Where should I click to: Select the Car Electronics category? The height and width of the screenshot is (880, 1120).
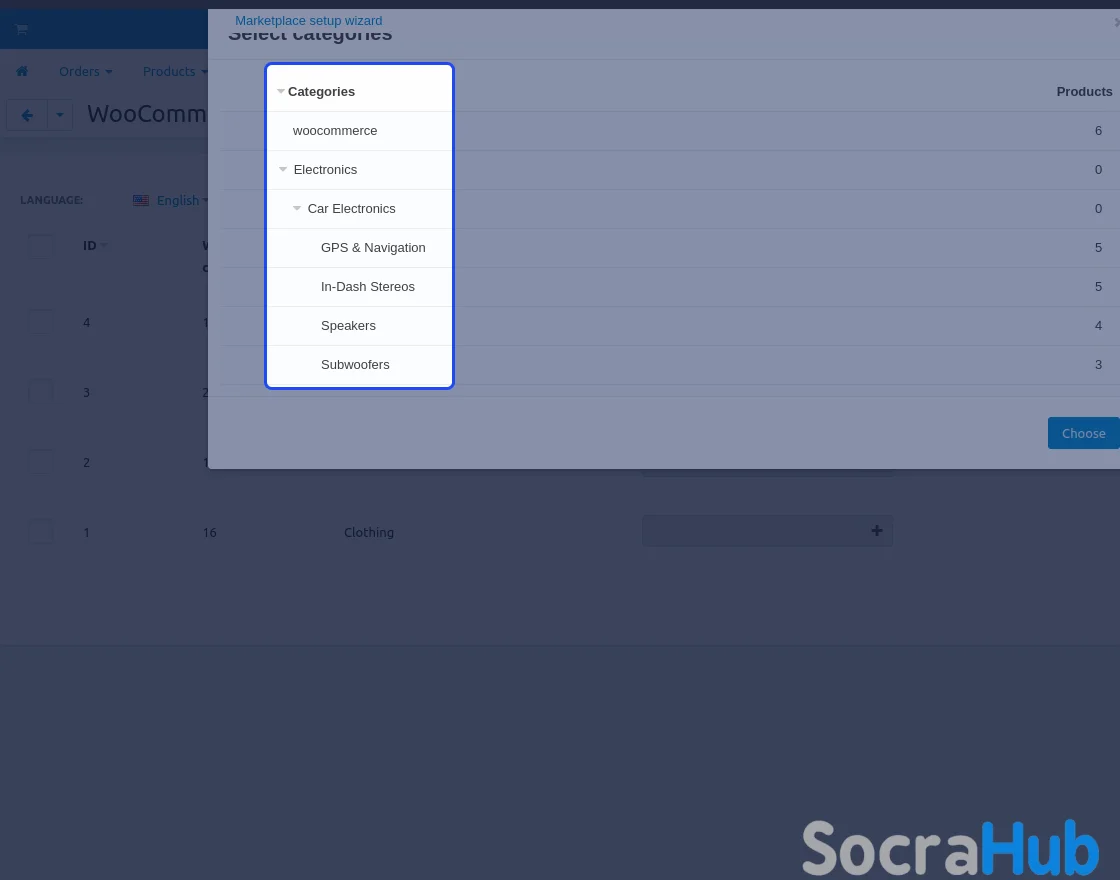[351, 209]
